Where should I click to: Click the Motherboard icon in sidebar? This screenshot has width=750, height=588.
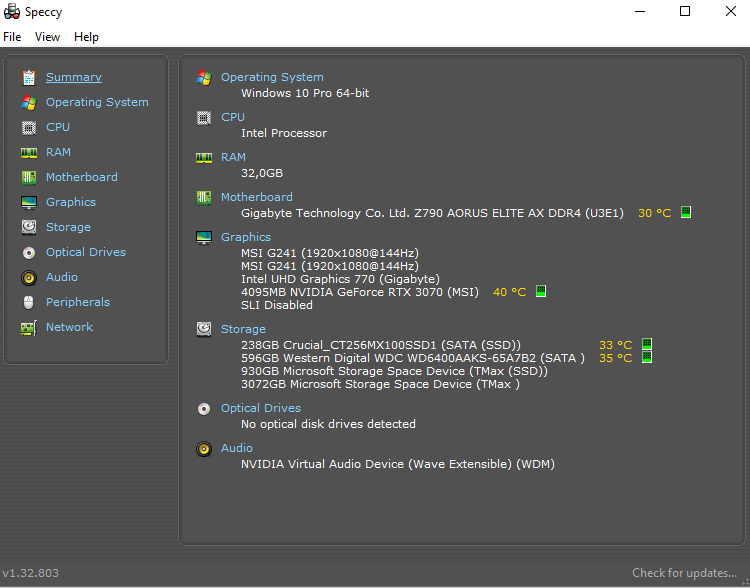(x=29, y=178)
